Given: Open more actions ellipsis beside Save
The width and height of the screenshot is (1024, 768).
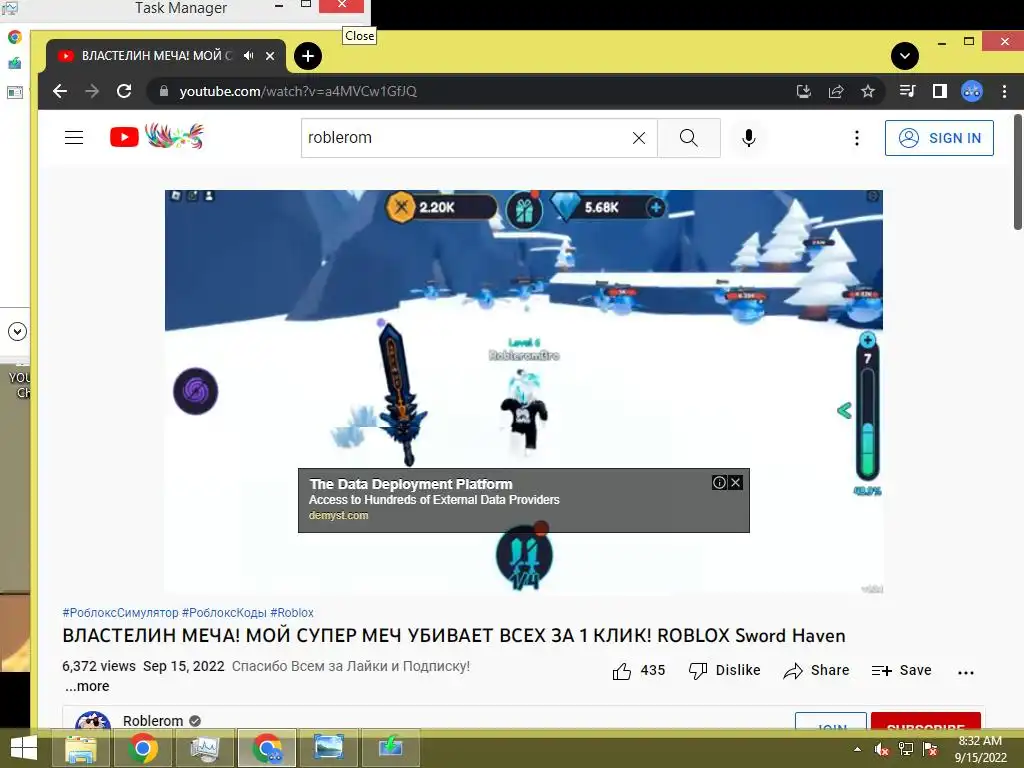Looking at the screenshot, I should [x=966, y=672].
